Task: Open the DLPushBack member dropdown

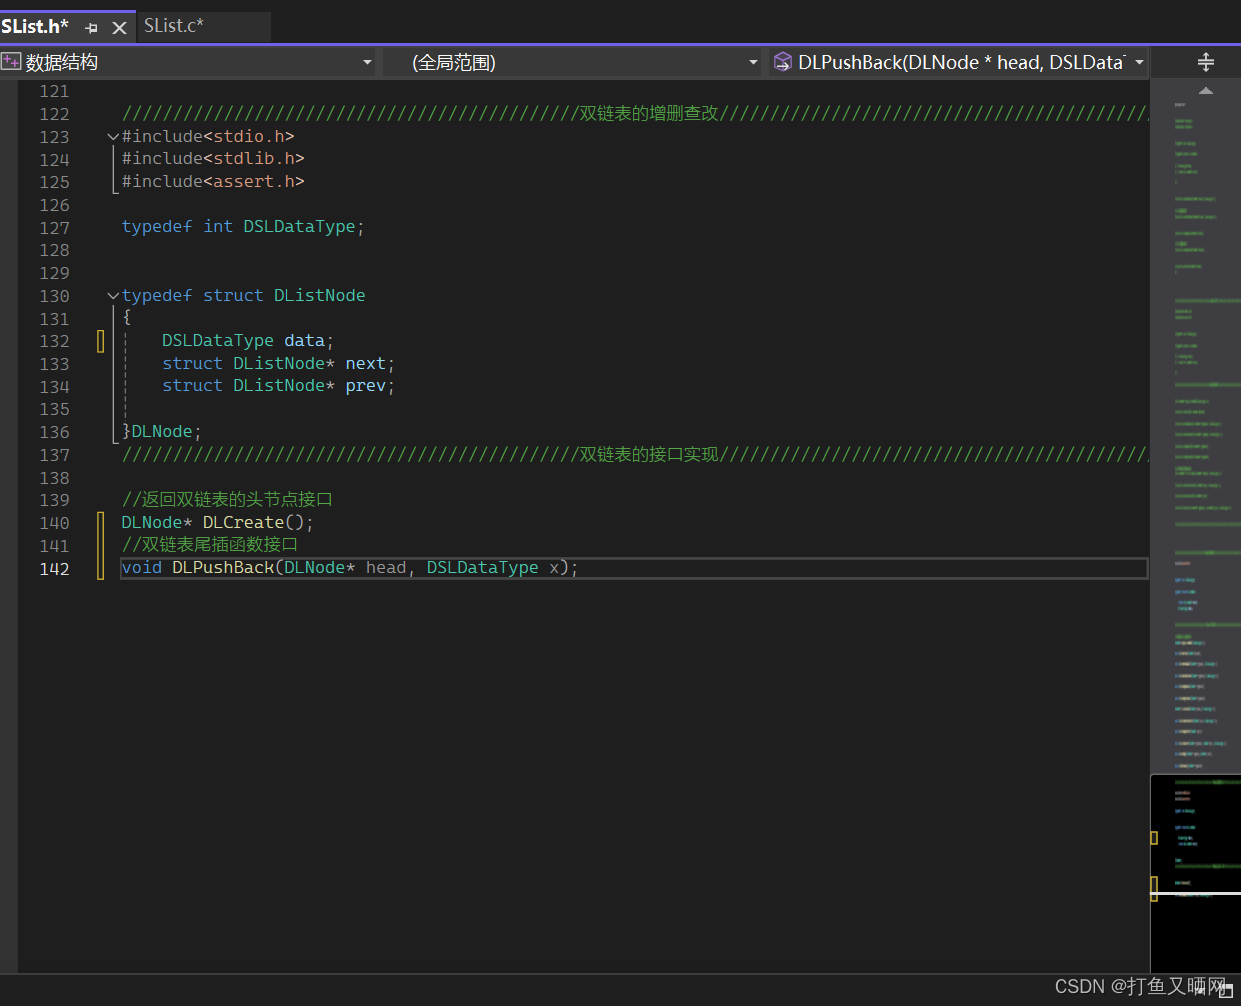Action: point(1139,62)
